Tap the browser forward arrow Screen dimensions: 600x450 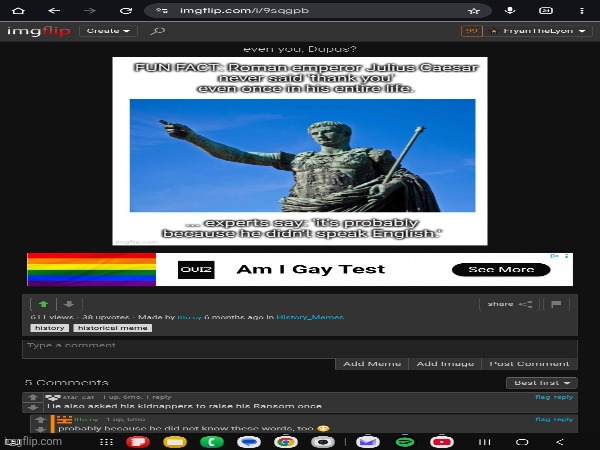90,11
